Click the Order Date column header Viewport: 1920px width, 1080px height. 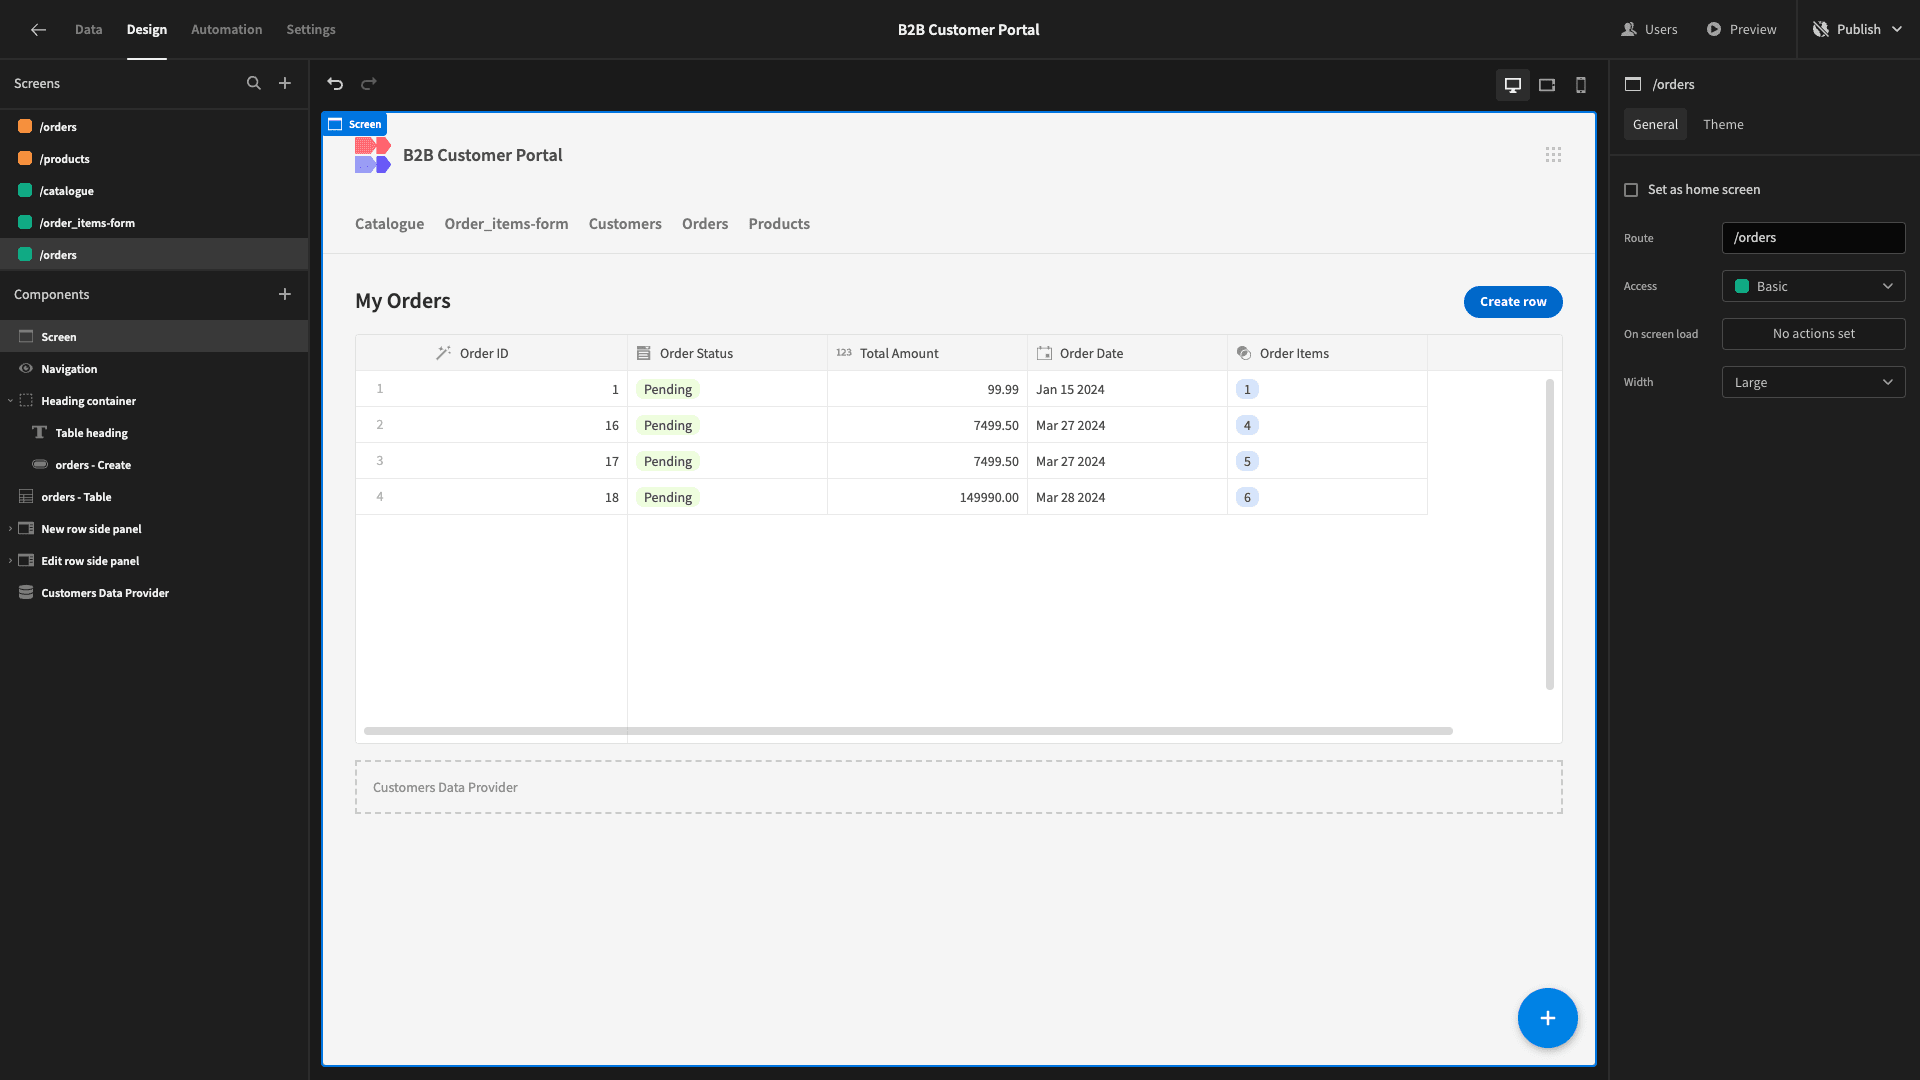point(1127,353)
